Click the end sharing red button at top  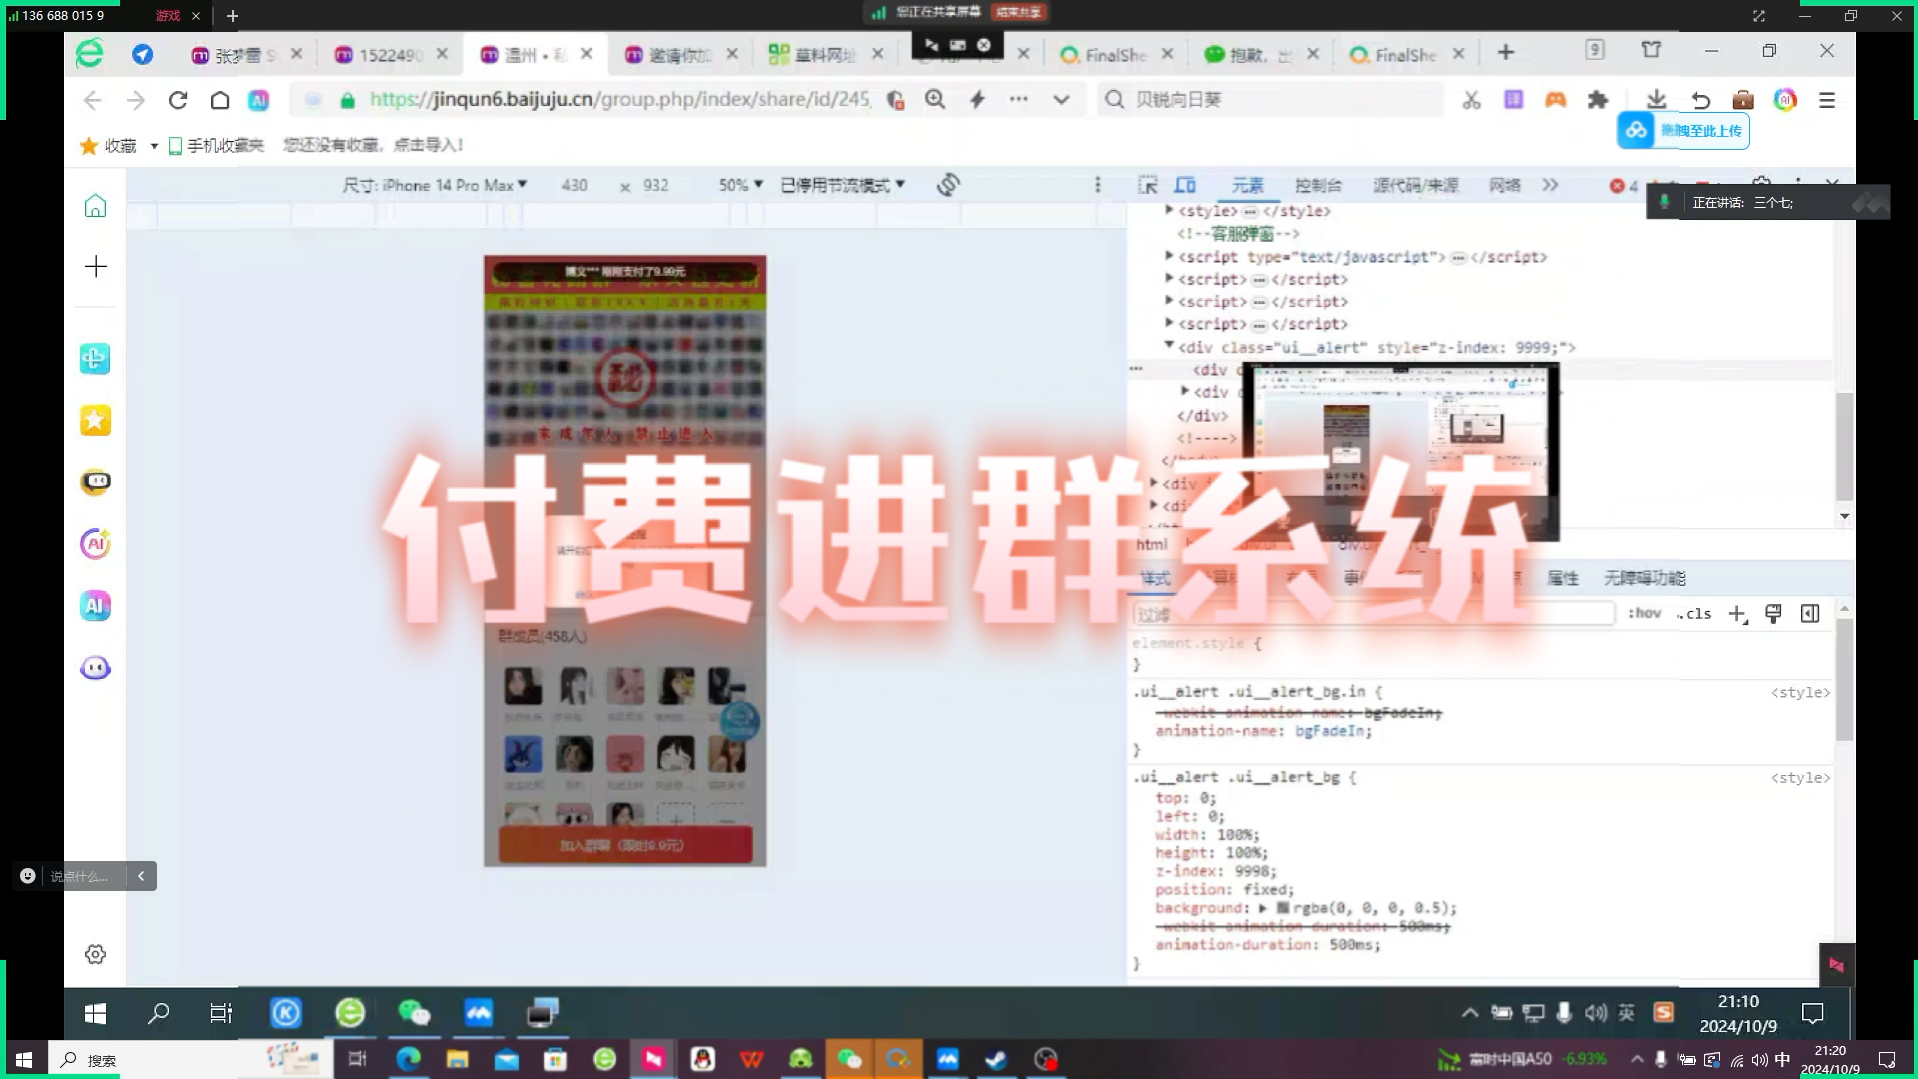(x=1018, y=12)
